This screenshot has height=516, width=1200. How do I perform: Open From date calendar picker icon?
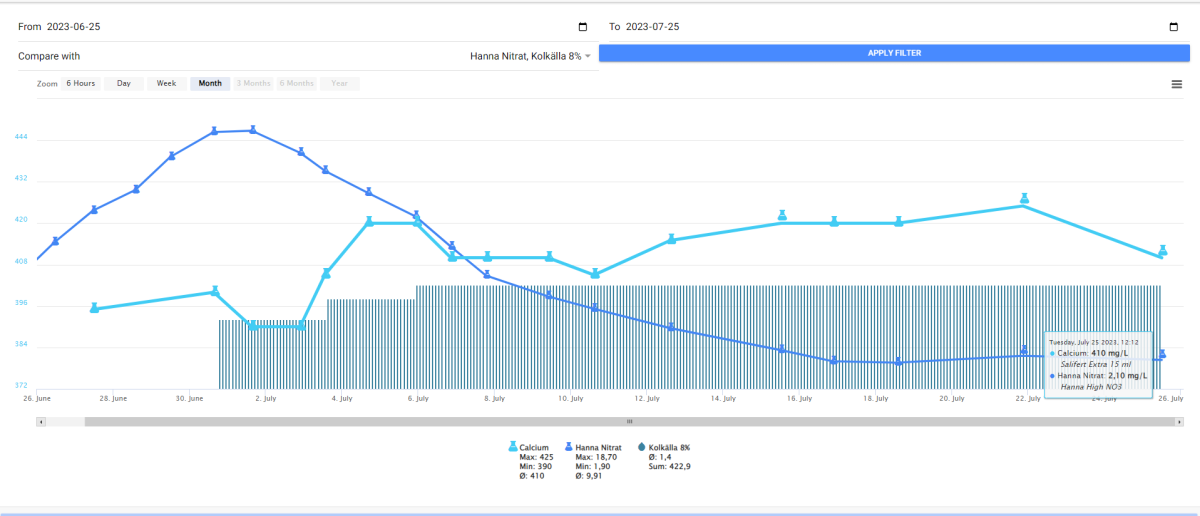(583, 27)
